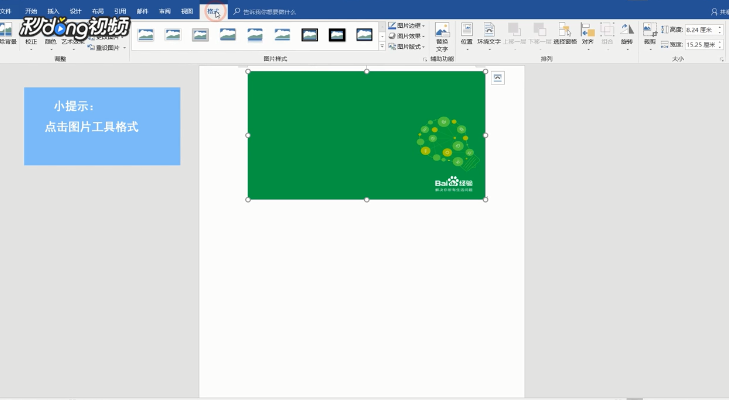Screen dimensions: 729x400
Task: Switch to the 开始 Home tab
Action: click(31, 11)
